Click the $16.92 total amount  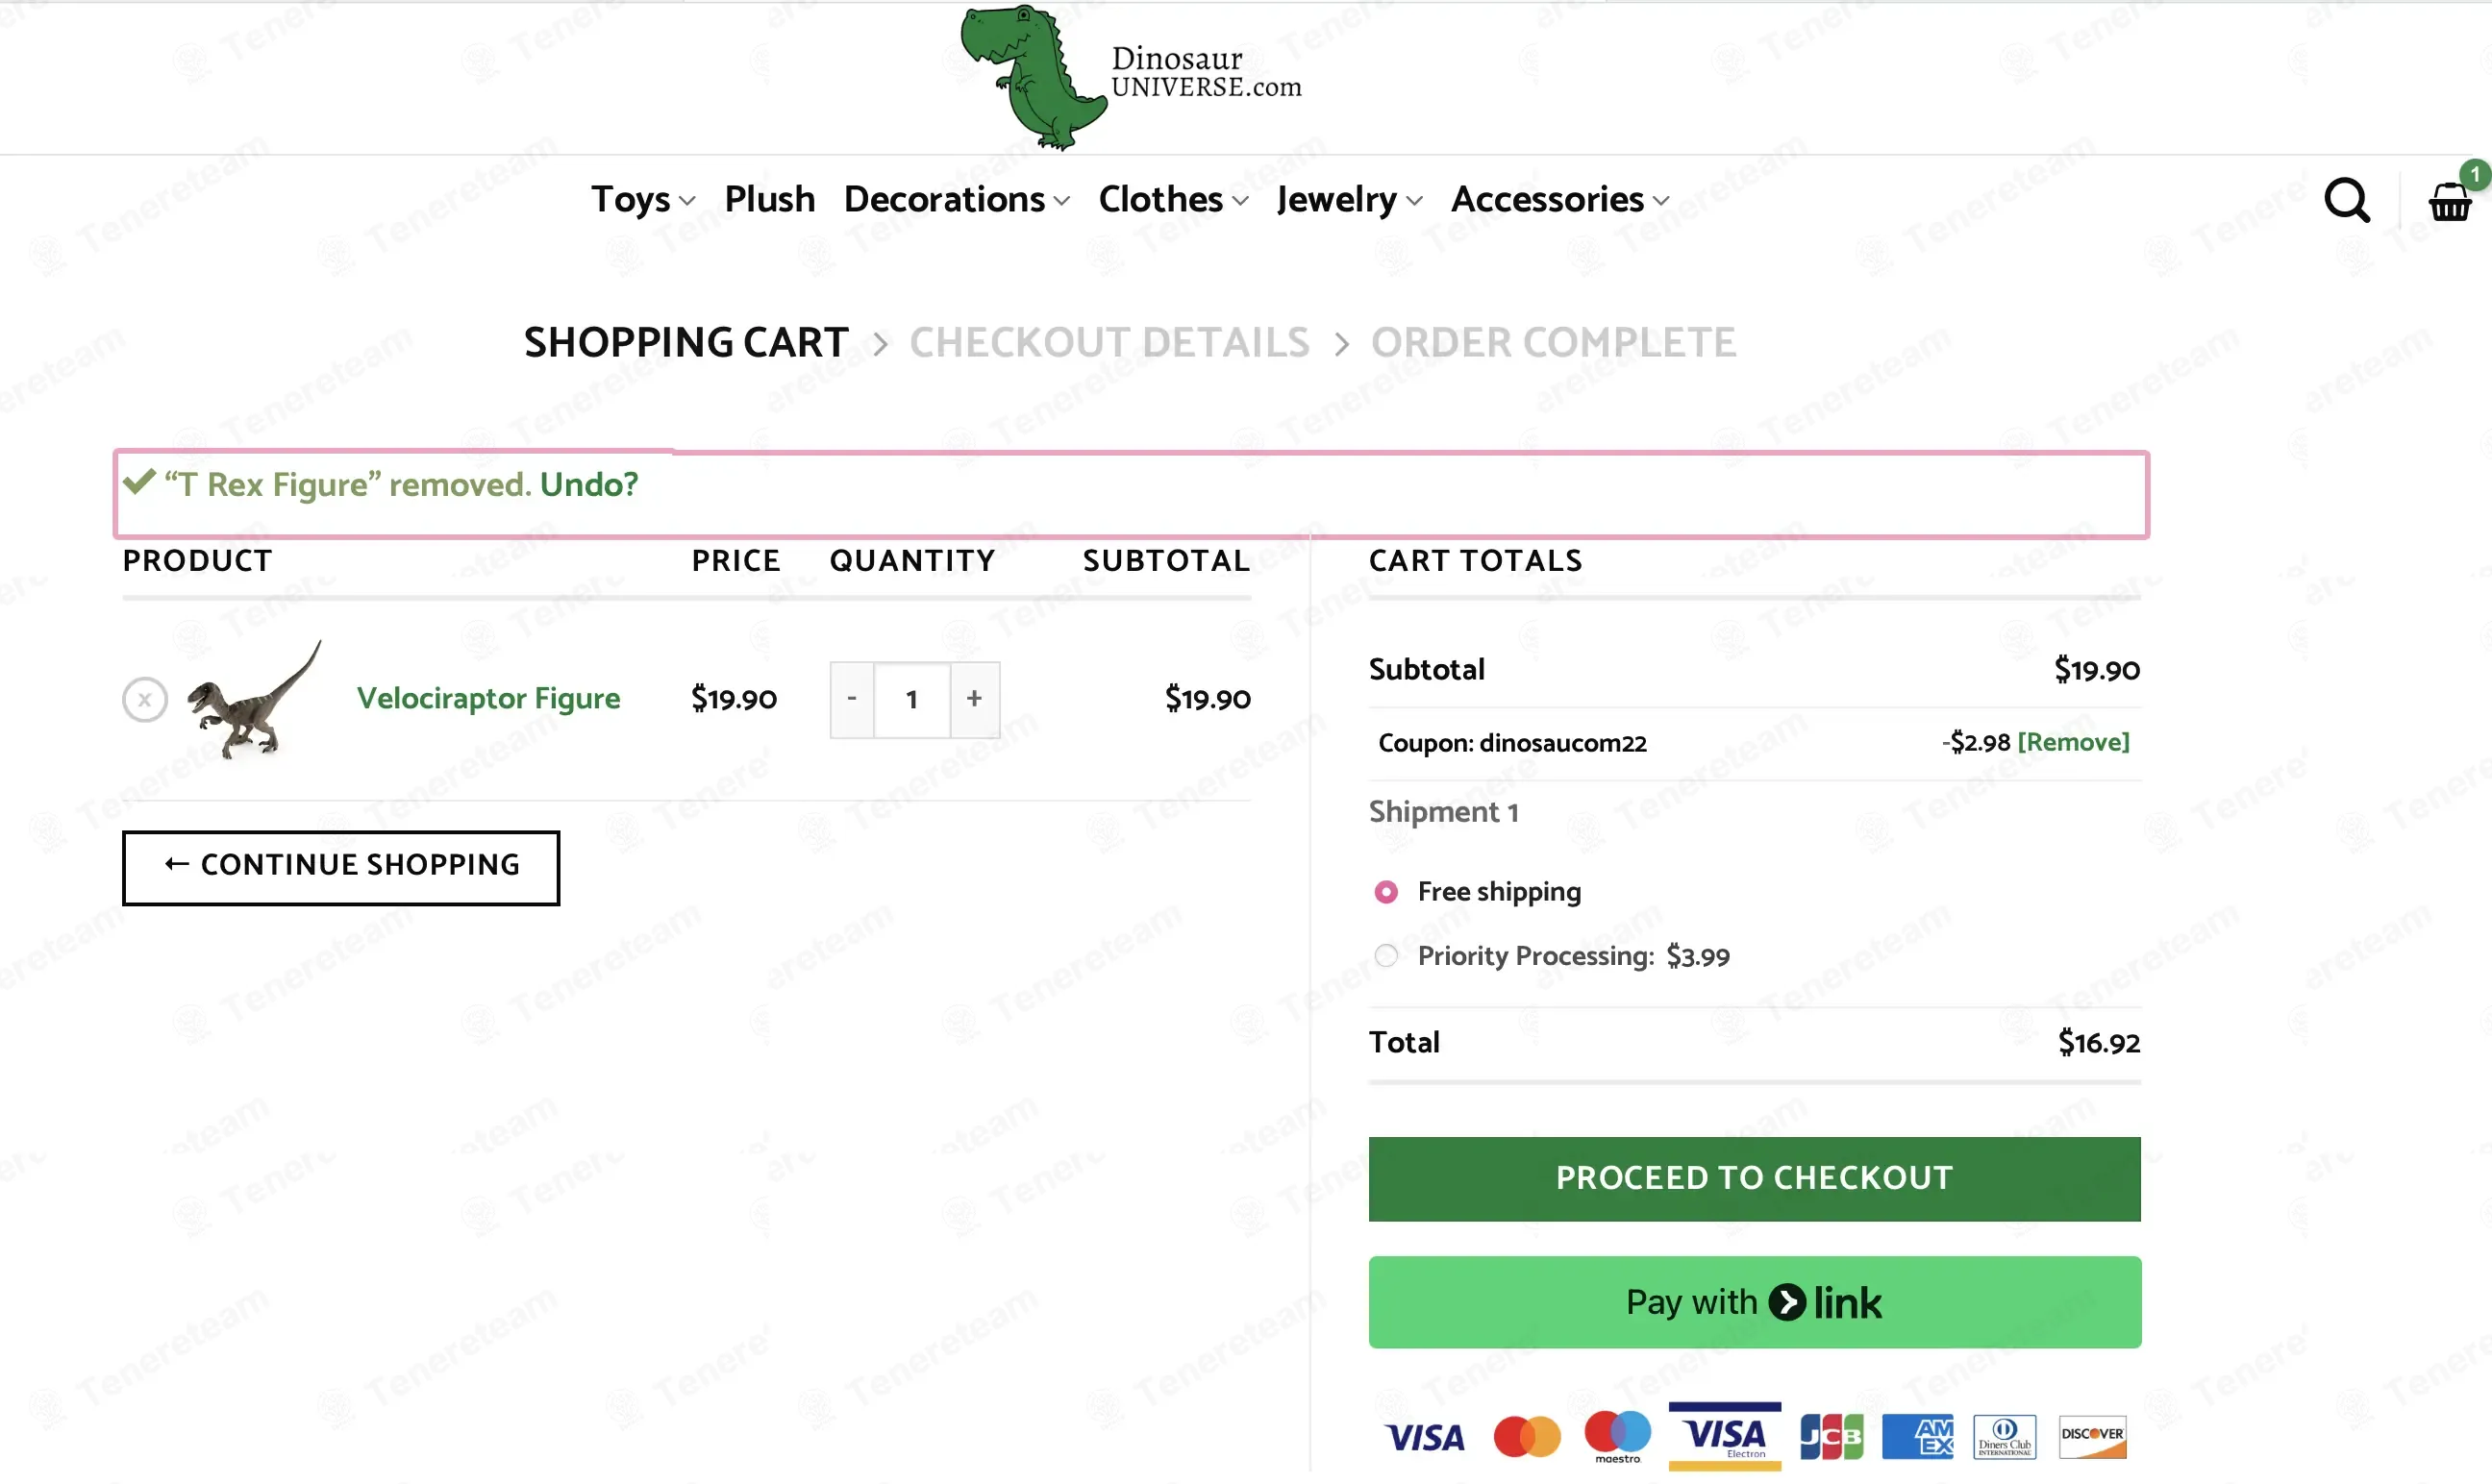[x=2098, y=1043]
